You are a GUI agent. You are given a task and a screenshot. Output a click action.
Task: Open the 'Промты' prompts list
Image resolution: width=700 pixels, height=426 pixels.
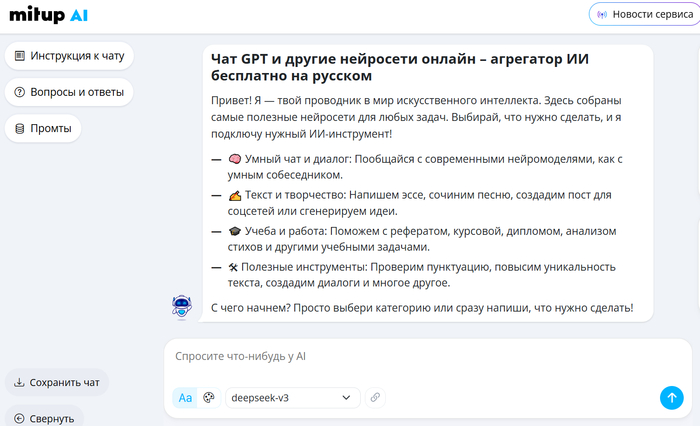44,129
